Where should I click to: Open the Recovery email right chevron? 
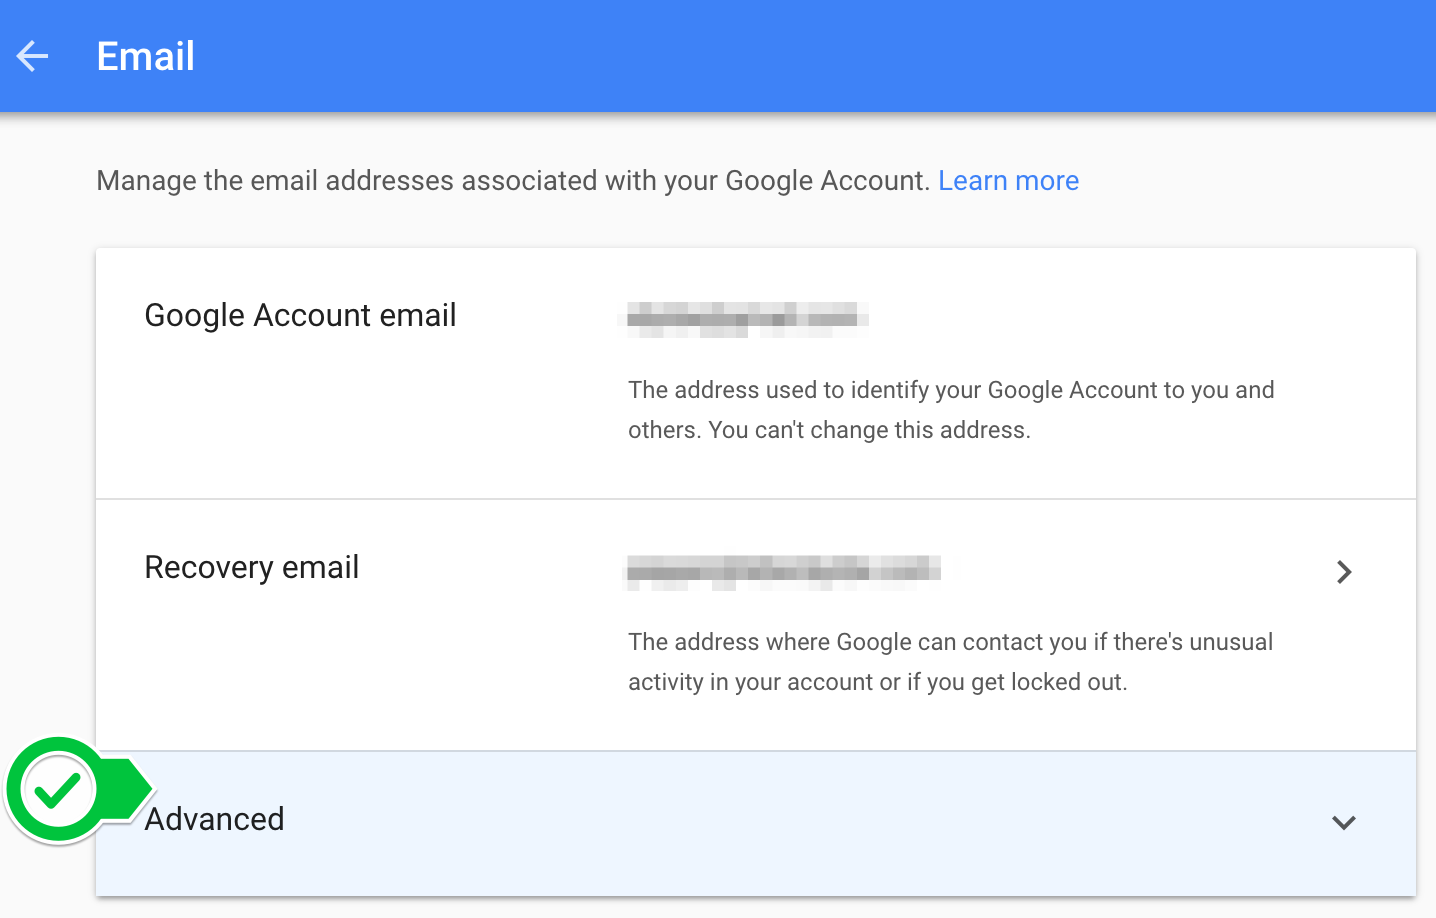click(1343, 572)
